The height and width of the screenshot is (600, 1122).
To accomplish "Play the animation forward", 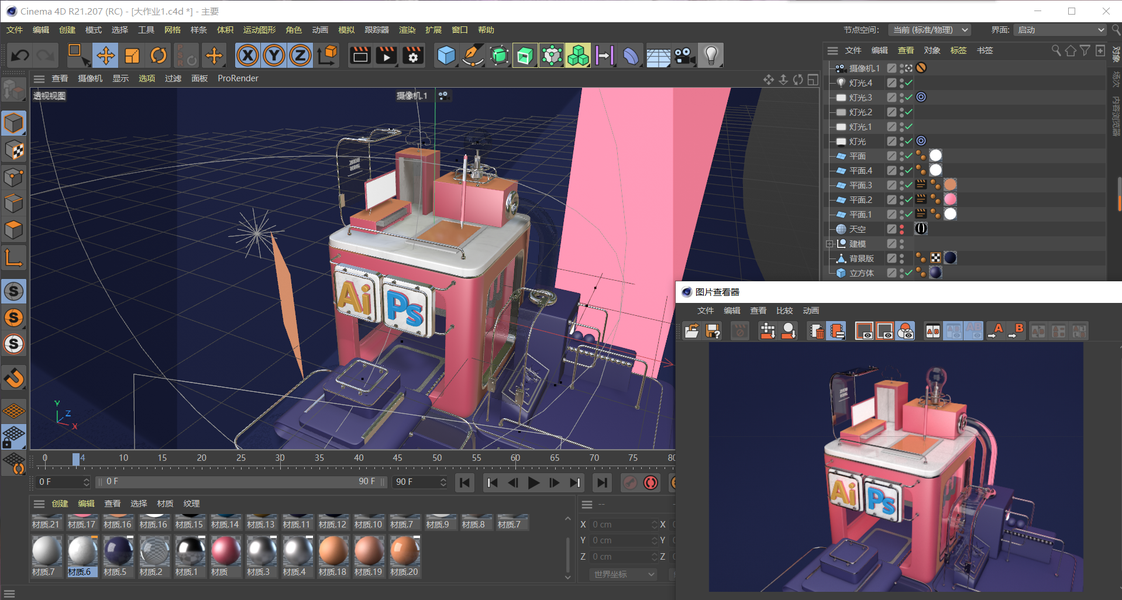I will tap(533, 483).
